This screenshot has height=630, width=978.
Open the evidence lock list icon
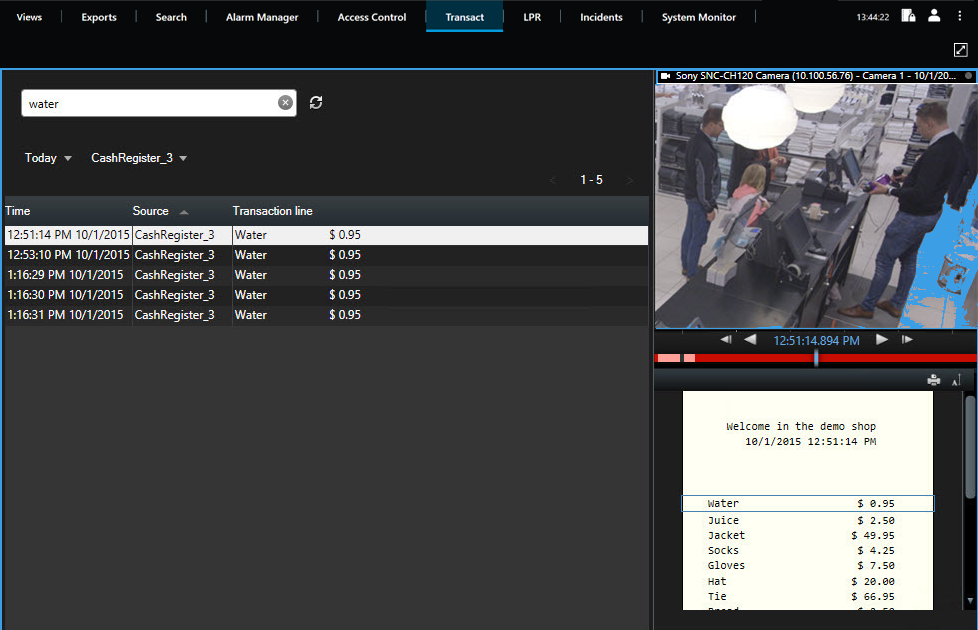pyautogui.click(x=908, y=16)
